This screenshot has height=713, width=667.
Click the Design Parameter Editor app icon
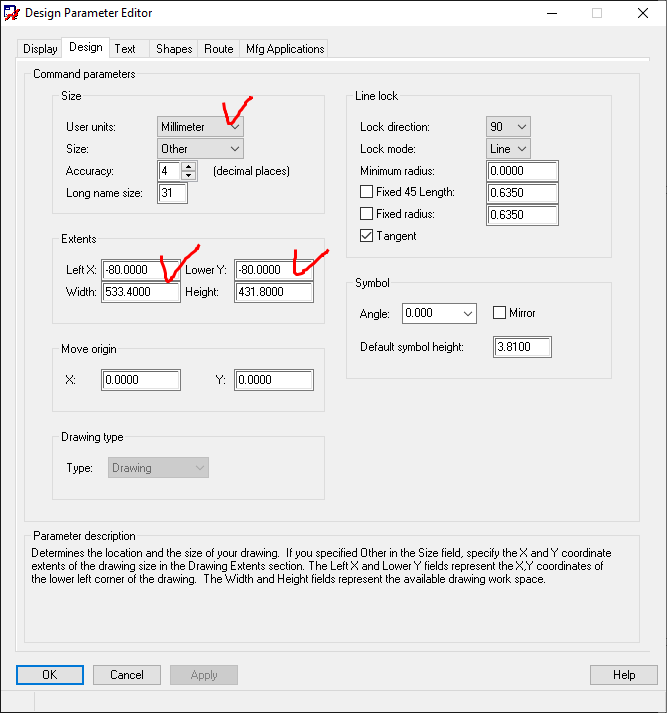(x=11, y=13)
